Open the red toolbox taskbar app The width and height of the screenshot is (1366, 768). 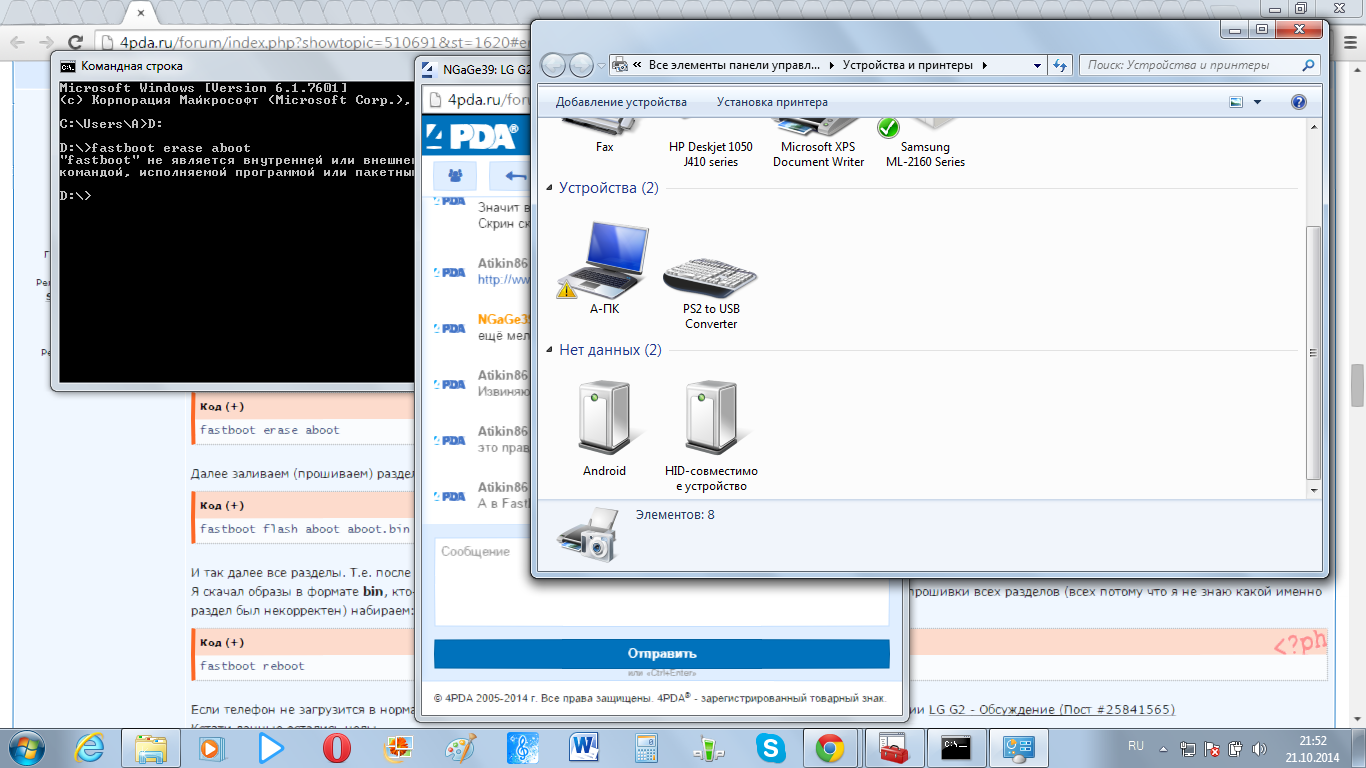coord(893,747)
